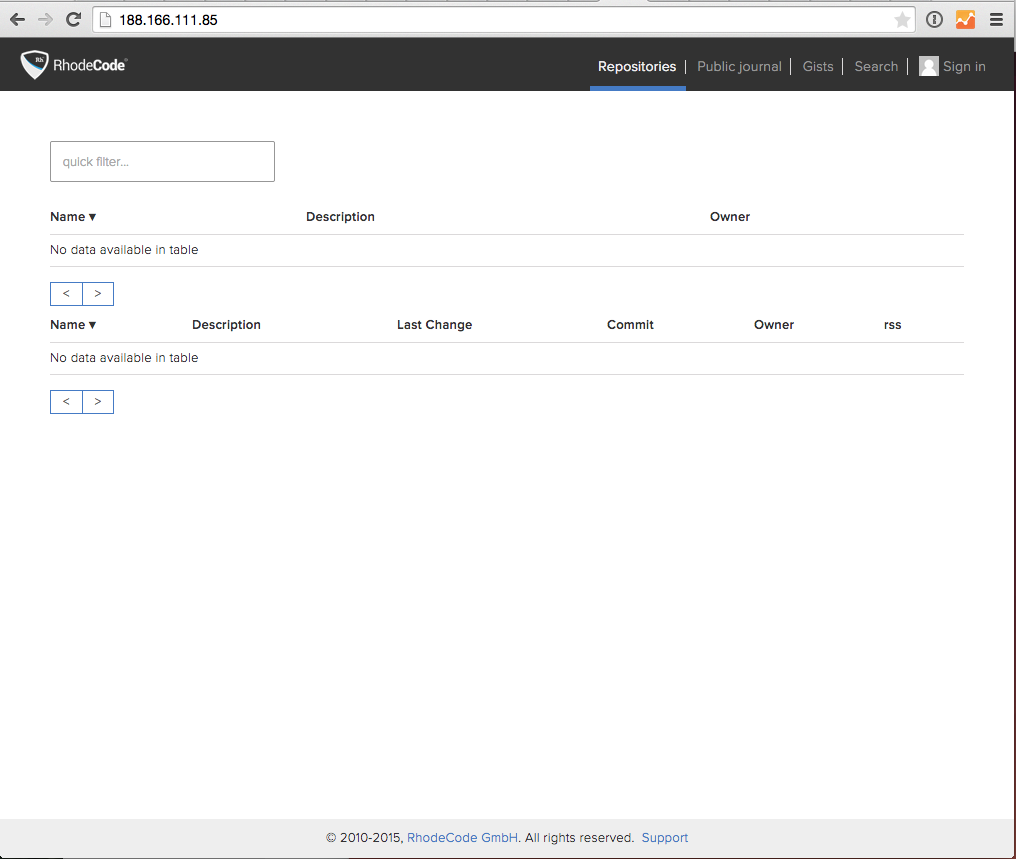Focus the quick filter input field
This screenshot has width=1016, height=859.
(x=162, y=161)
